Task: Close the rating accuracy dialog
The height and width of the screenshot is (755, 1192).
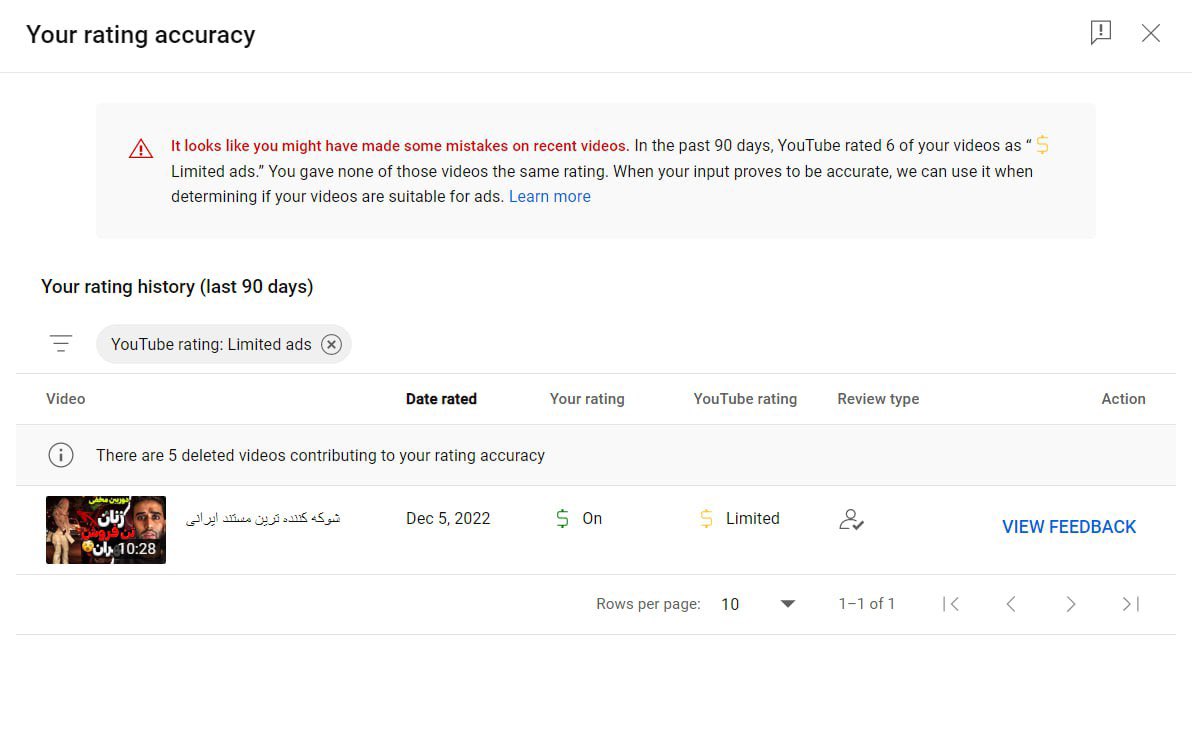Action: click(x=1150, y=33)
